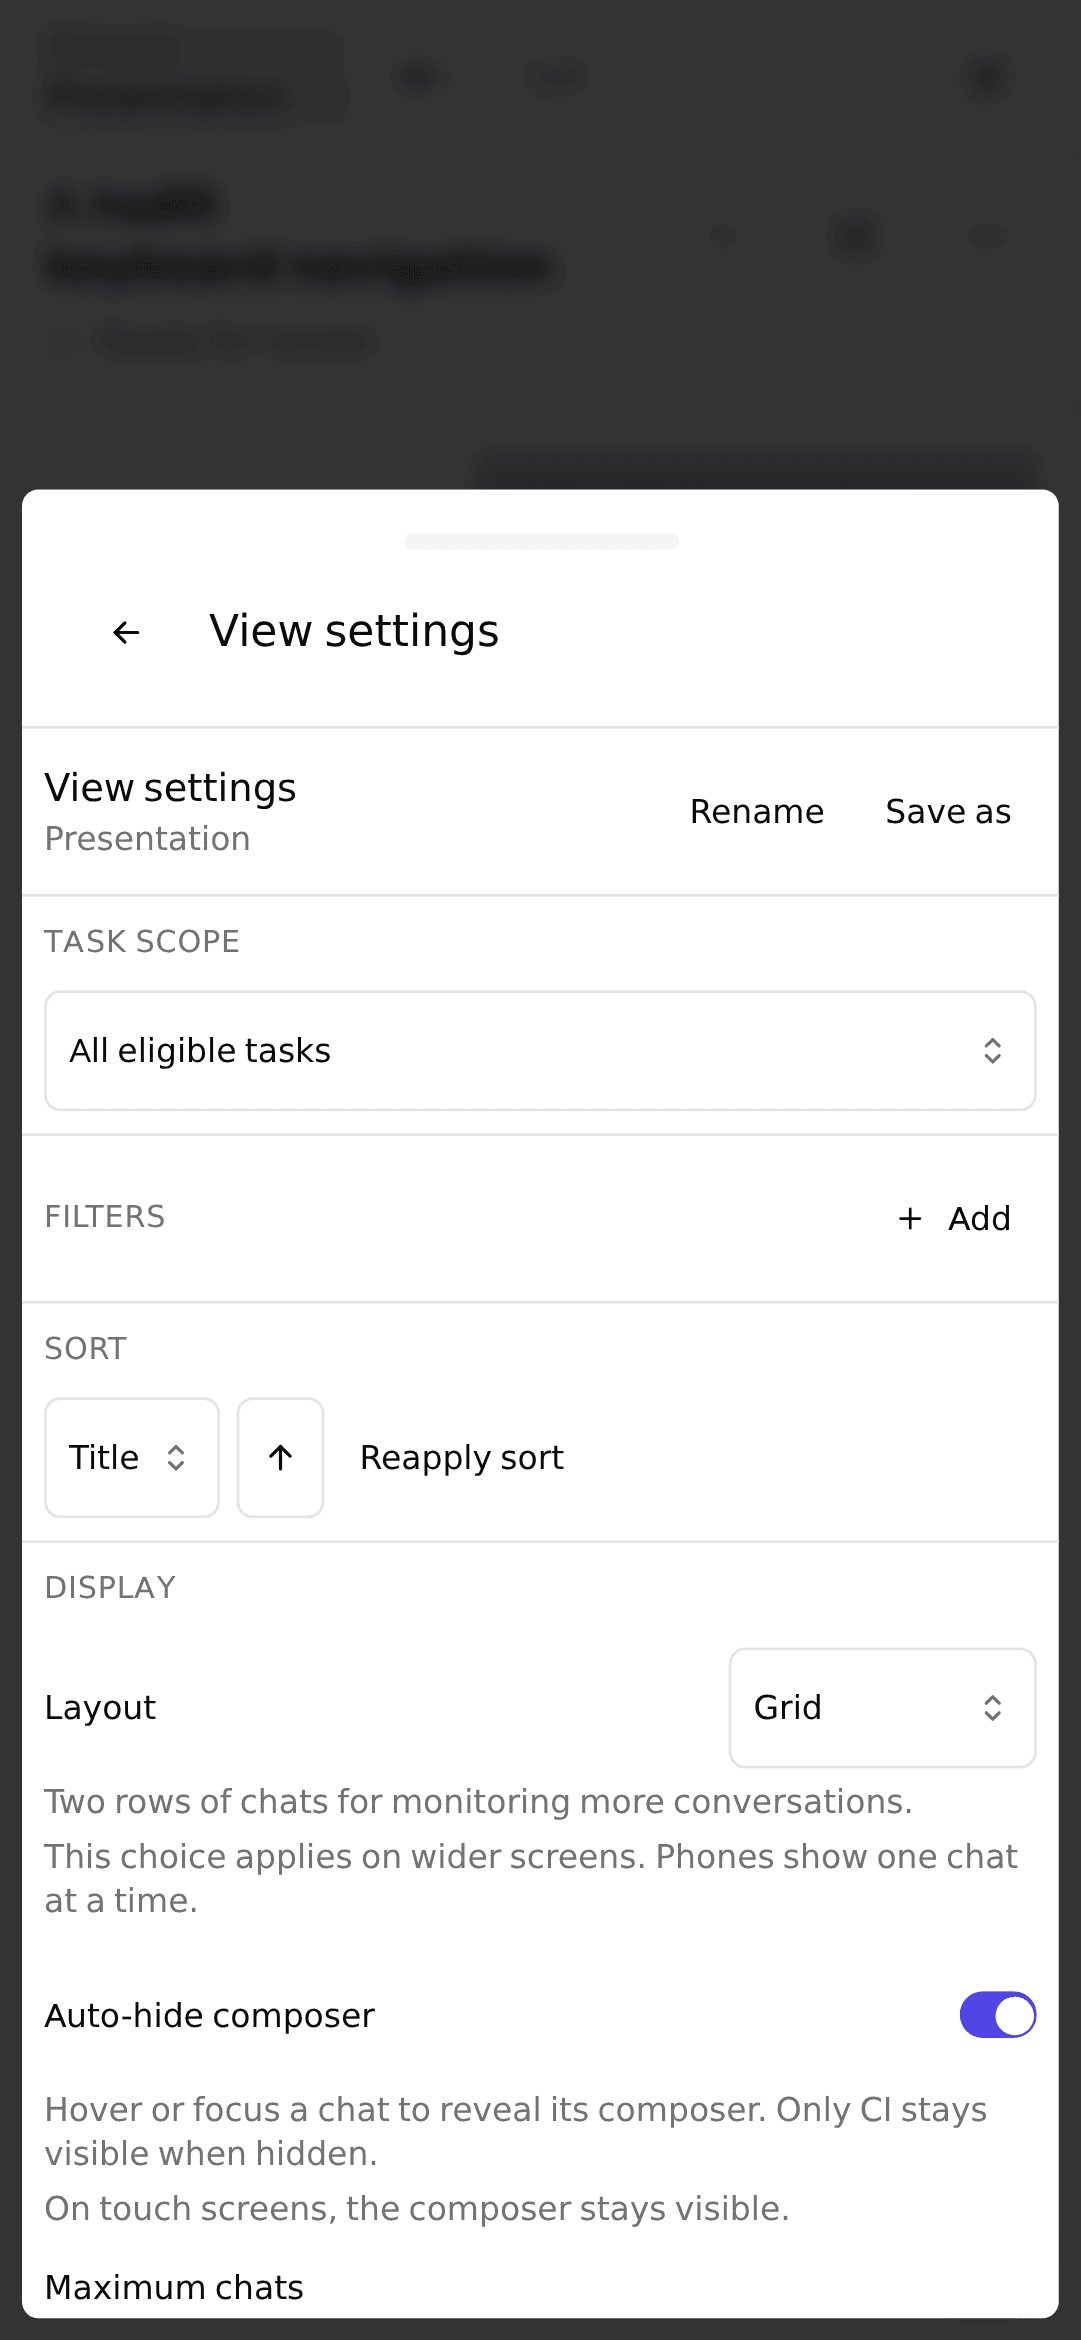Click the chevrons in the All eligible tasks box
This screenshot has width=1081, height=2340.
[x=992, y=1051]
